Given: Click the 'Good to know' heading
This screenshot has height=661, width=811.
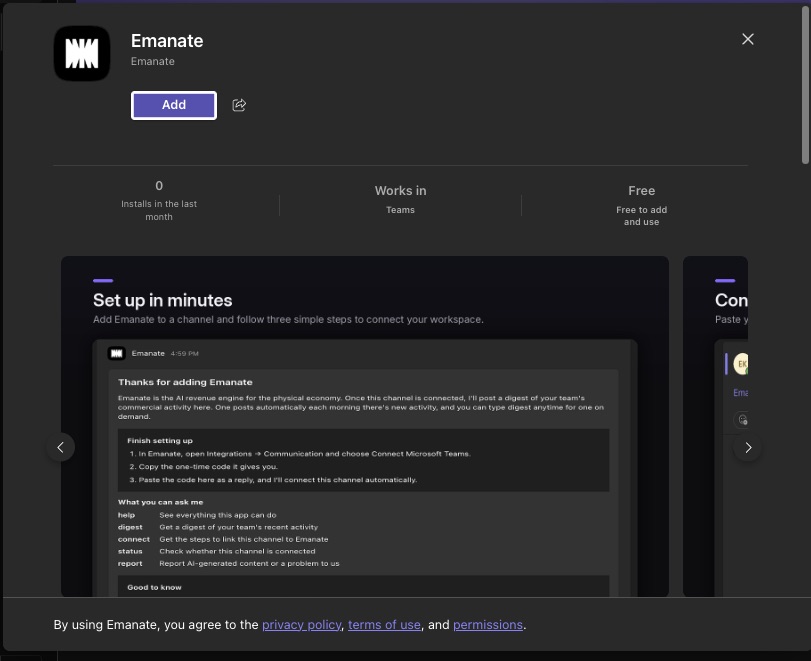Looking at the screenshot, I should click(154, 588).
